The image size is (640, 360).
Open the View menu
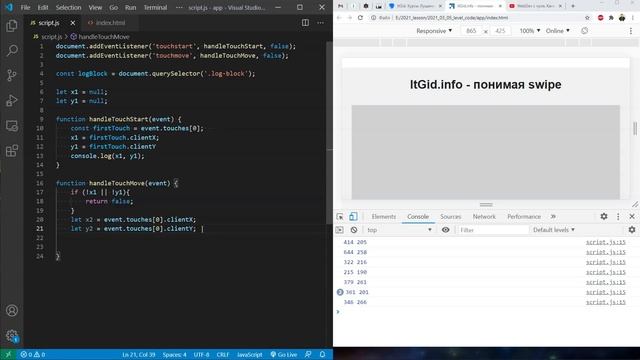point(95,7)
